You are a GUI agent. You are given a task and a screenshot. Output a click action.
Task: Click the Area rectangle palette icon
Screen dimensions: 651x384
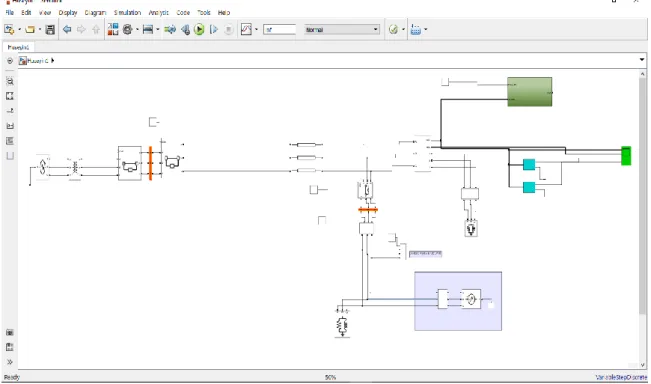point(10,156)
